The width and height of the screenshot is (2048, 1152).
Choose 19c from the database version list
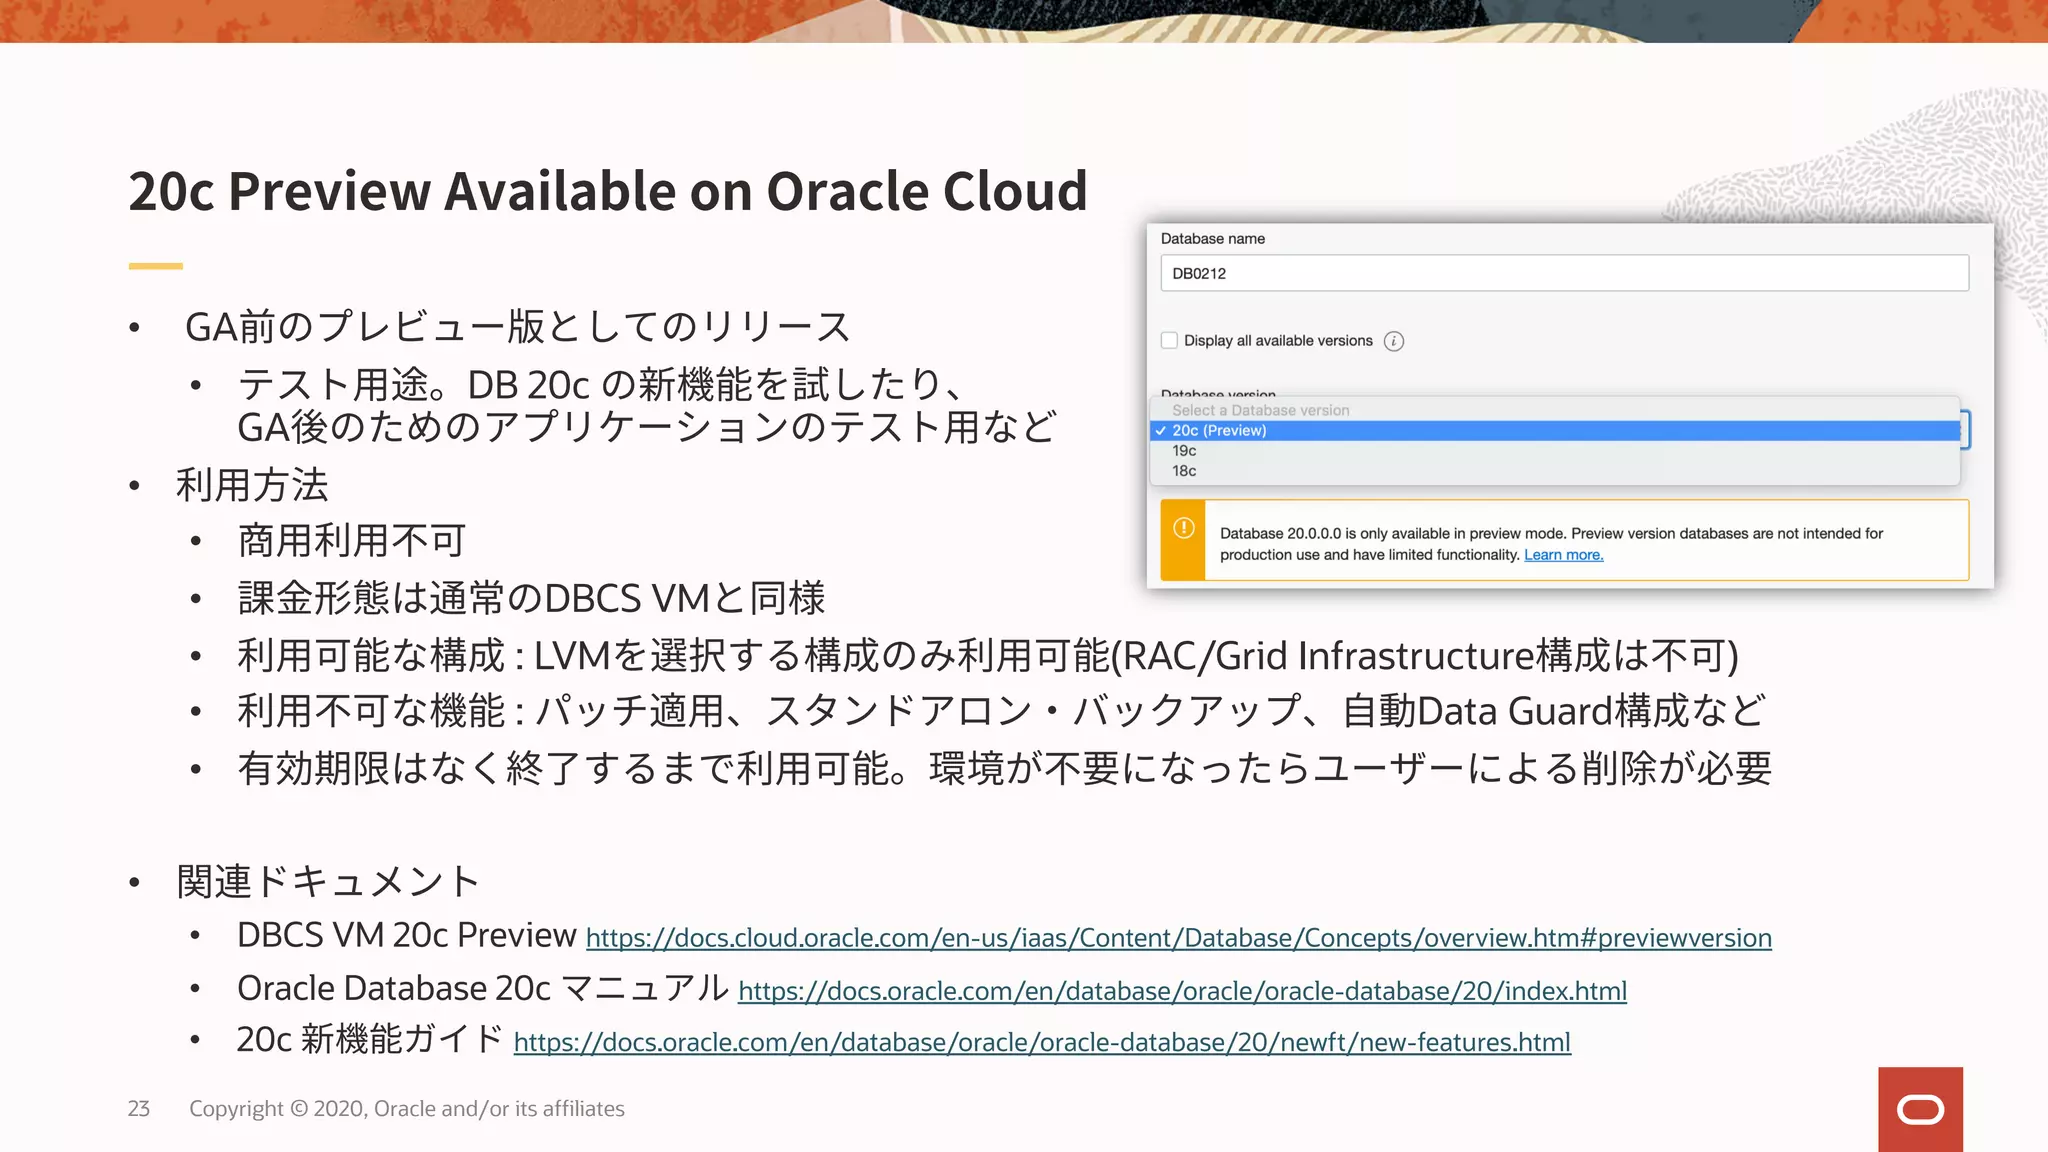(x=1555, y=450)
